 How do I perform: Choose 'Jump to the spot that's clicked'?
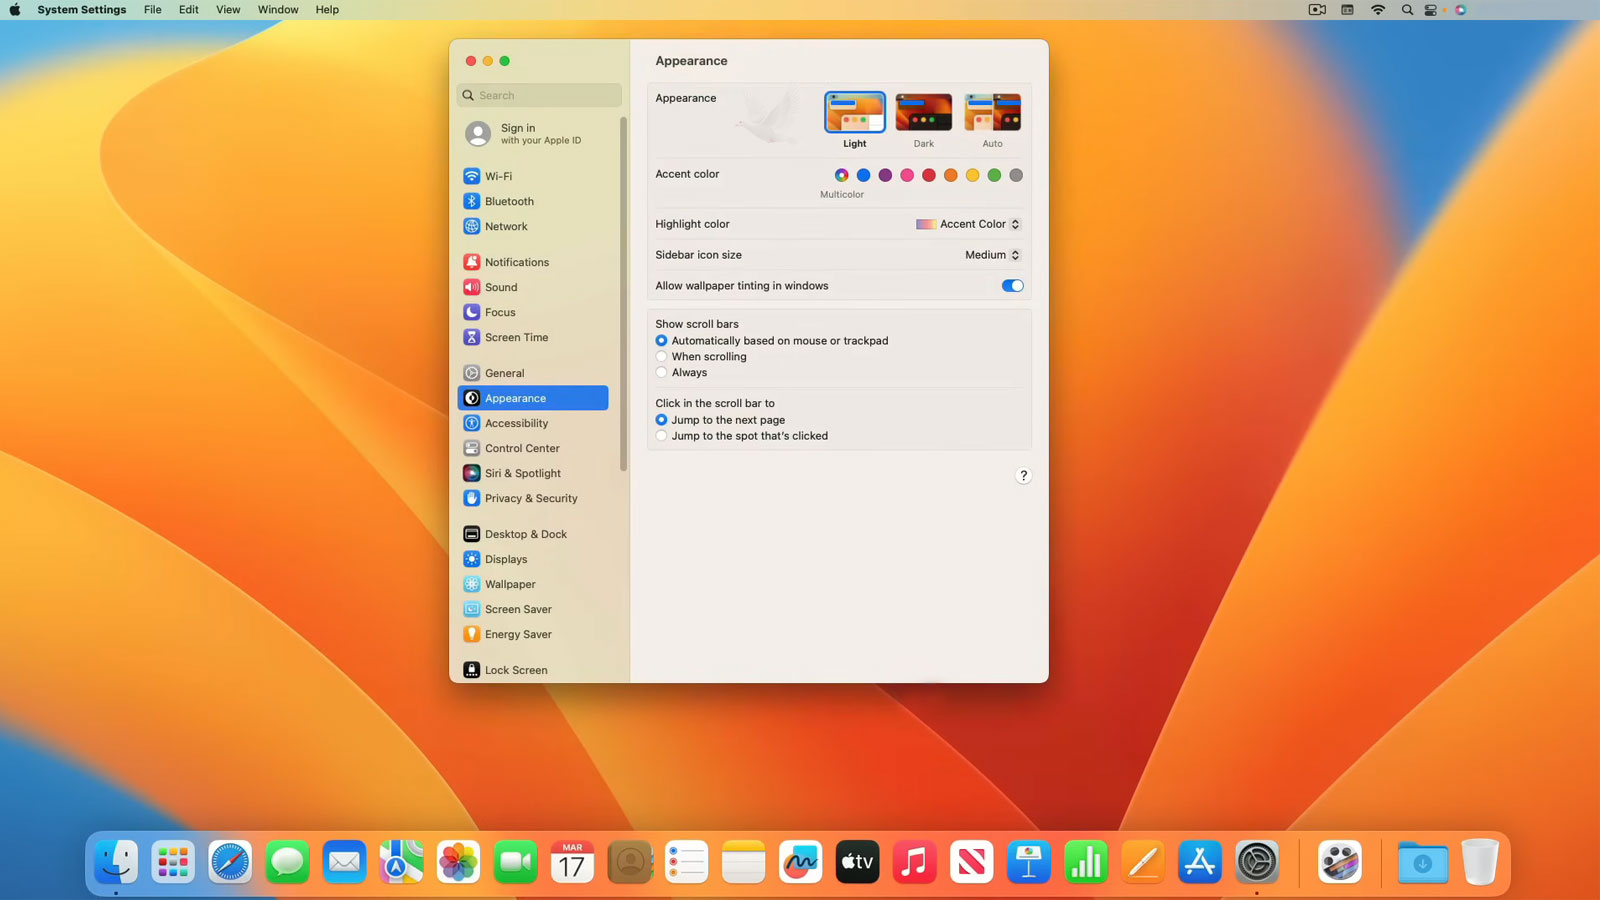tap(661, 436)
